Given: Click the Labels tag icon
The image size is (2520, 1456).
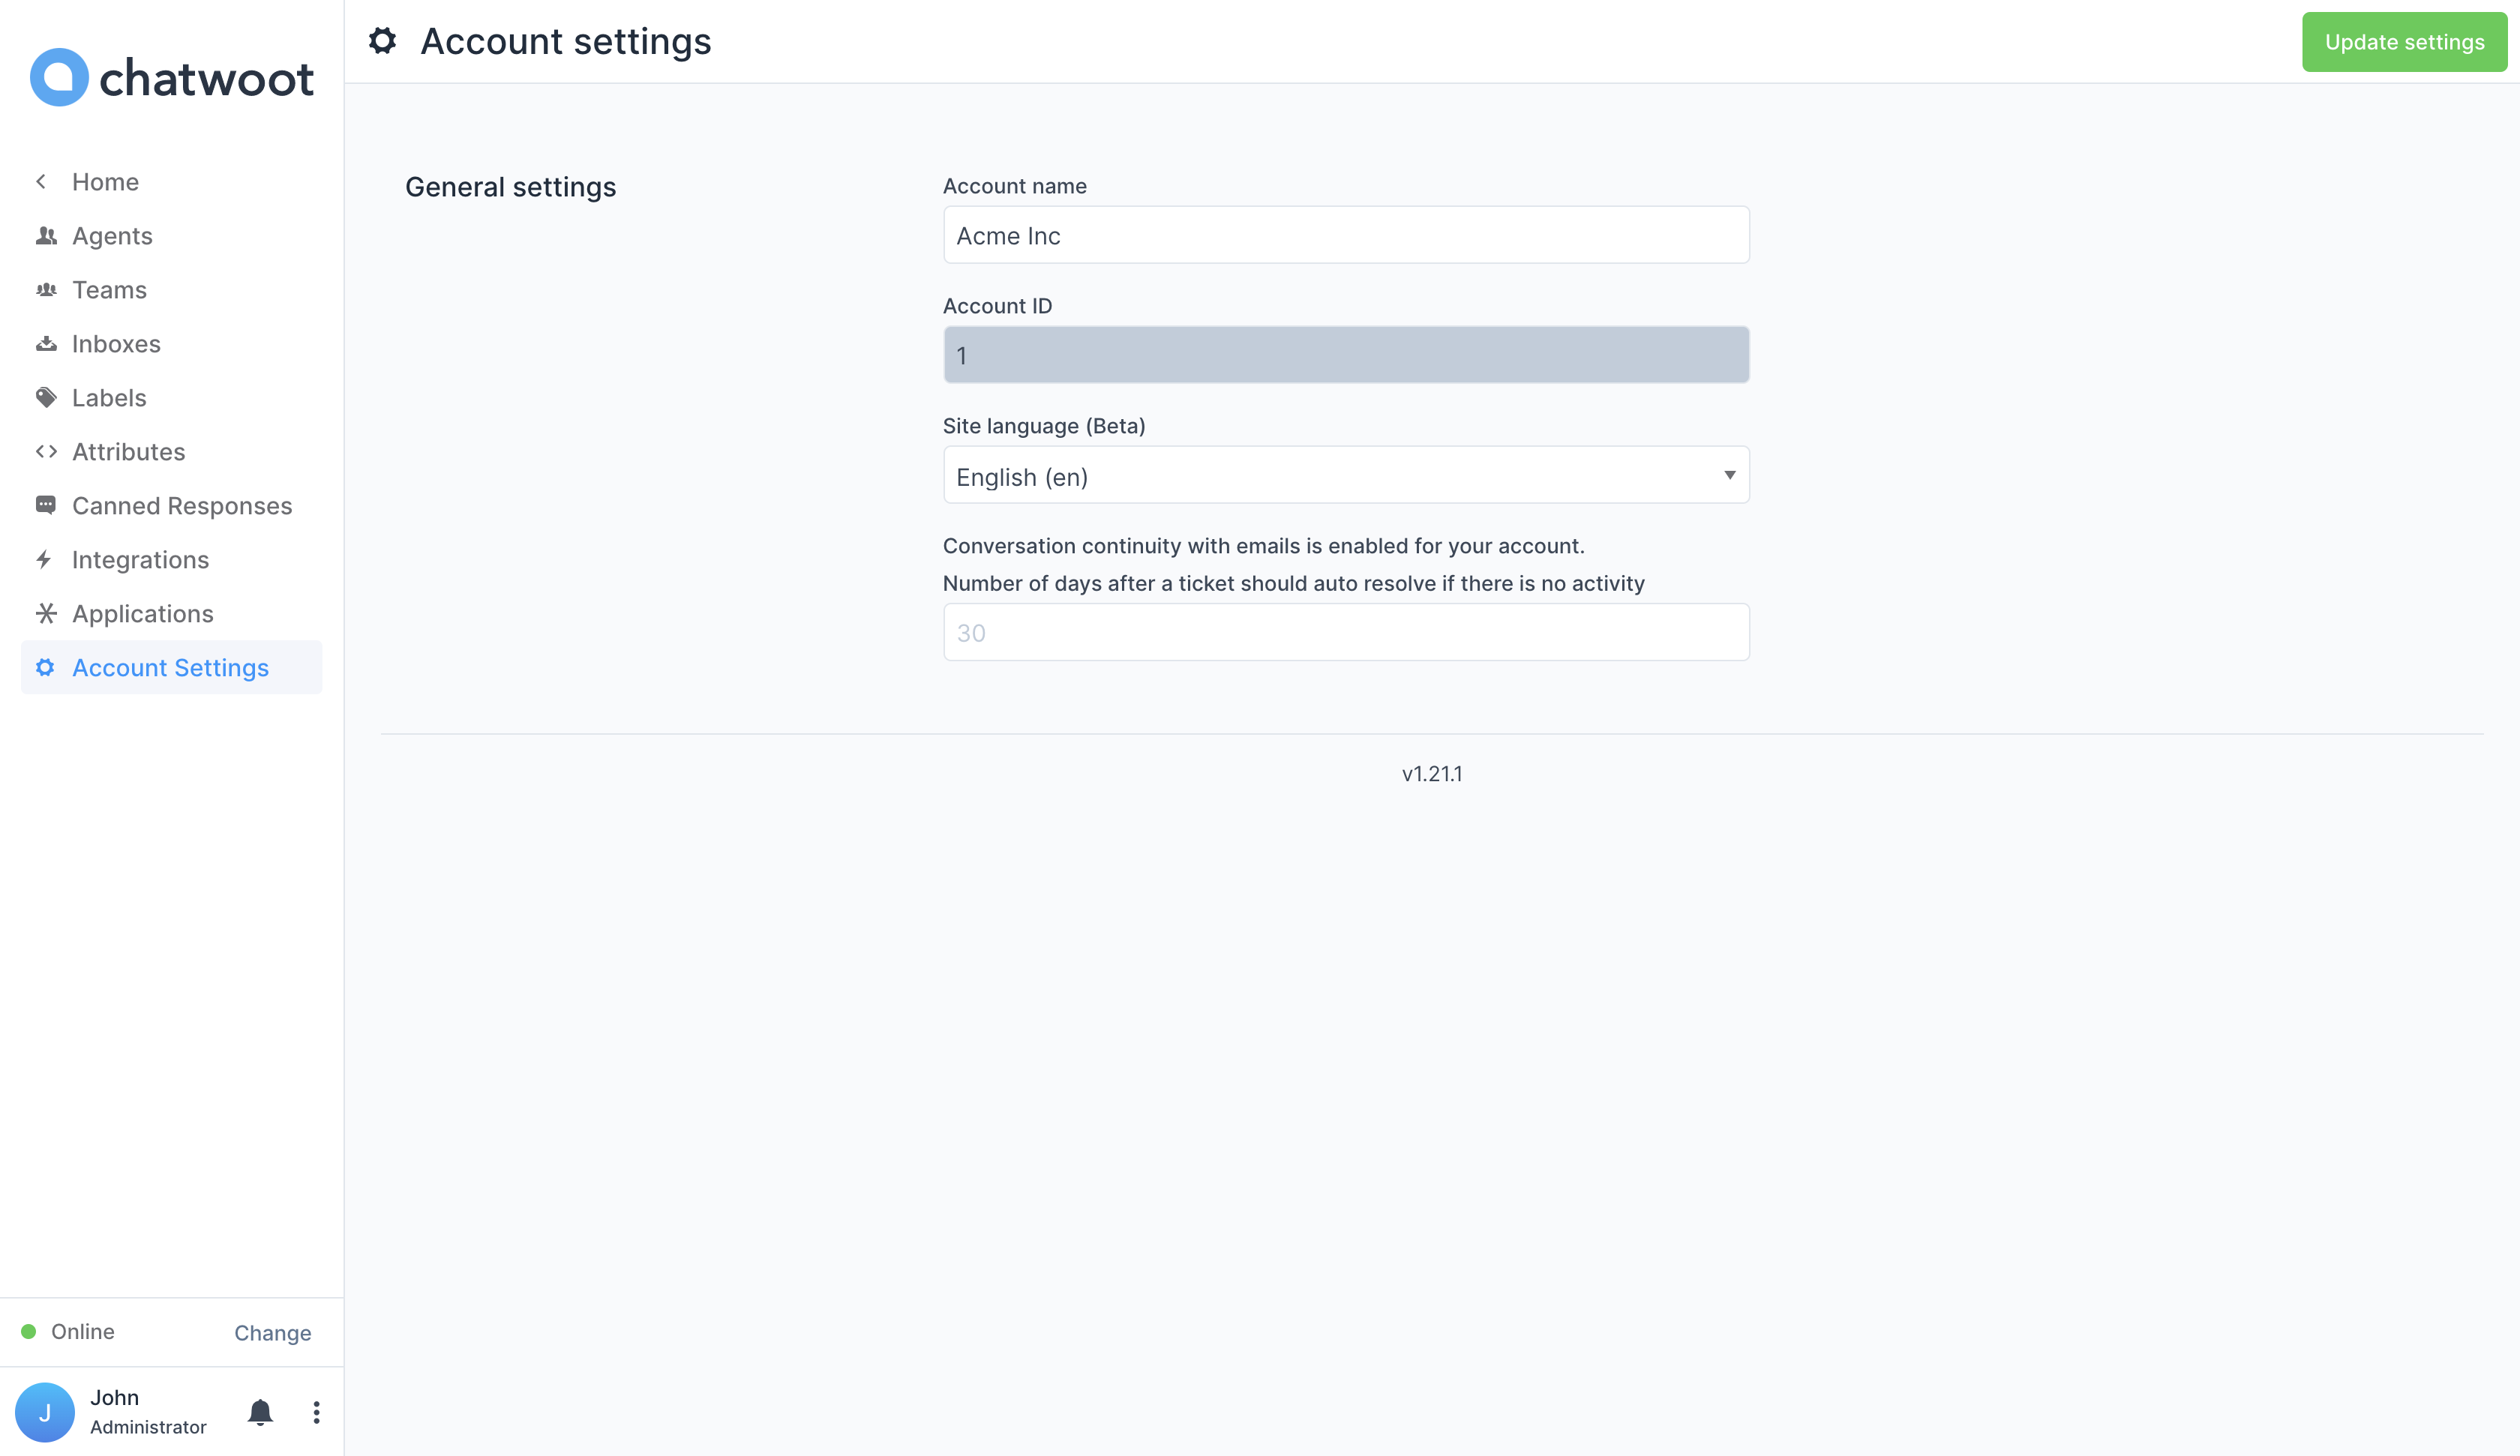Looking at the screenshot, I should click(x=46, y=397).
